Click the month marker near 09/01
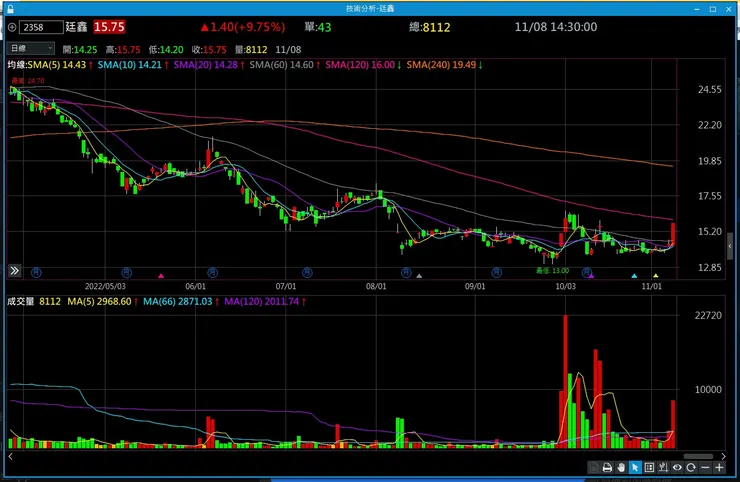The height and width of the screenshot is (482, 740). tap(496, 272)
